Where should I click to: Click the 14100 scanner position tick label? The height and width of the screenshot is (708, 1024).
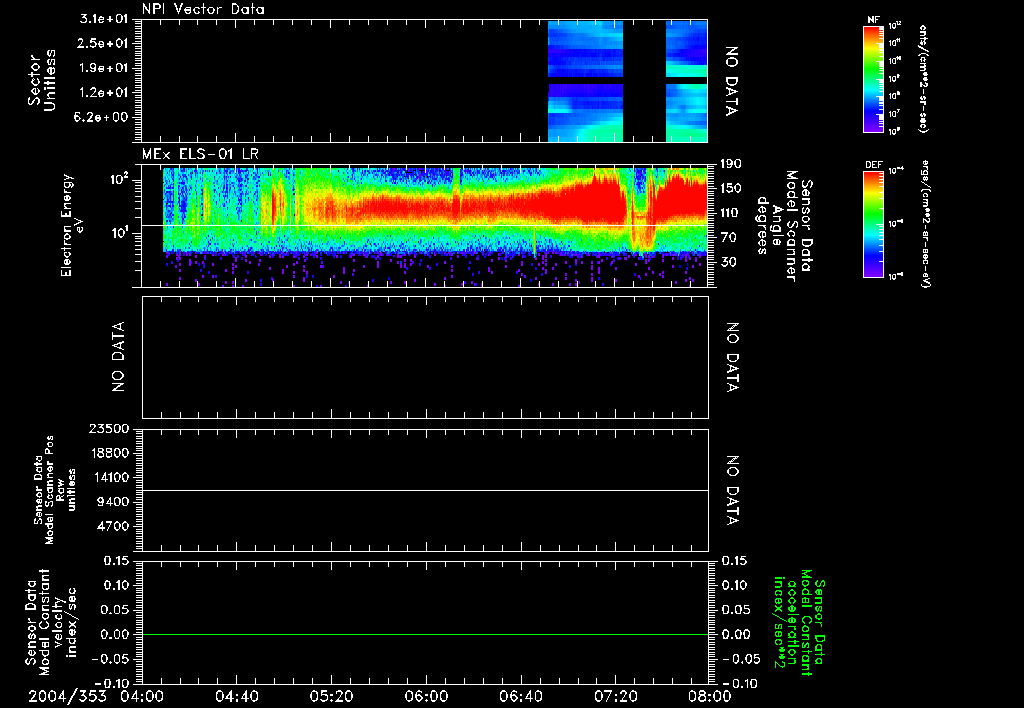pyautogui.click(x=108, y=477)
